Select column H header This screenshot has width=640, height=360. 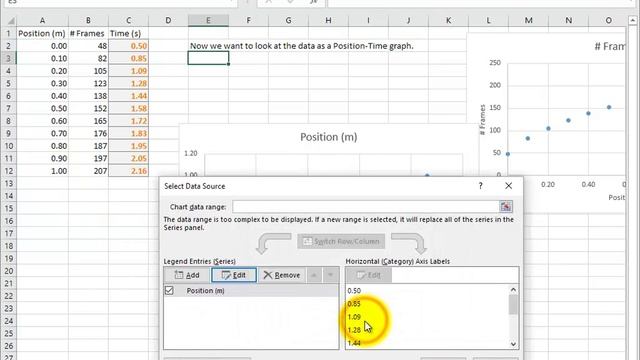click(328, 20)
